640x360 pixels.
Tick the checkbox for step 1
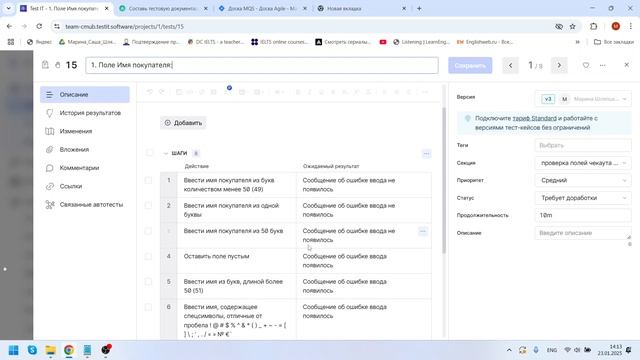point(148,180)
